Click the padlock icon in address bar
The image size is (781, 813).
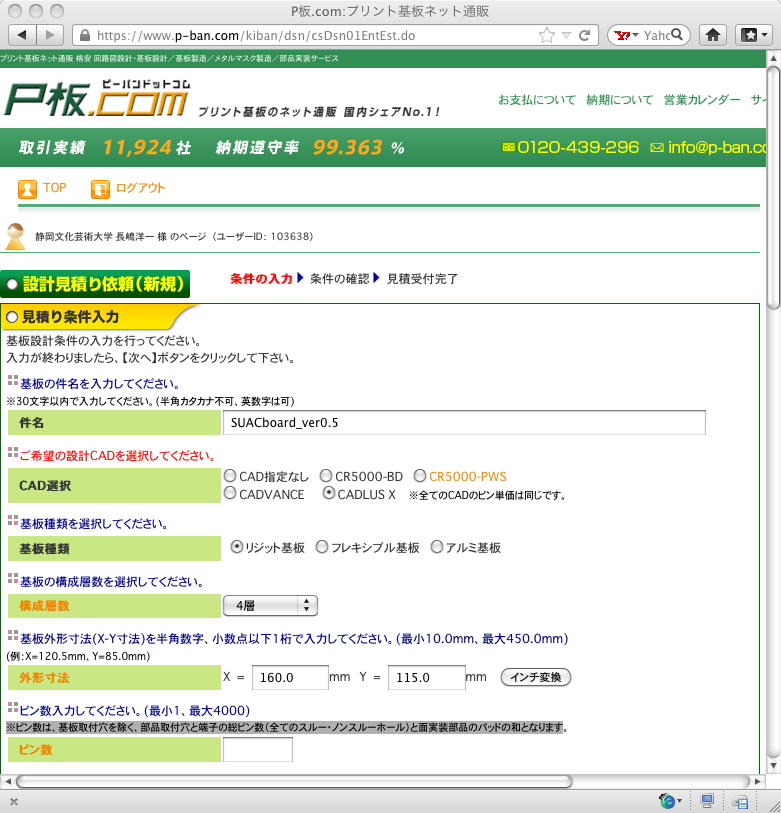(x=85, y=35)
